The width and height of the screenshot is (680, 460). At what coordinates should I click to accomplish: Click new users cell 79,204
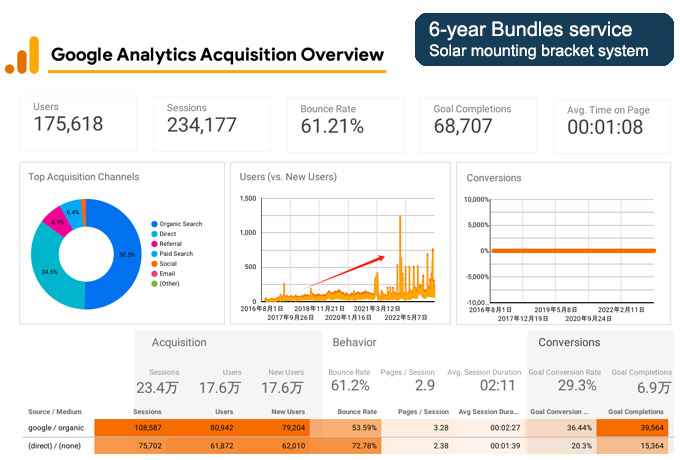[294, 428]
